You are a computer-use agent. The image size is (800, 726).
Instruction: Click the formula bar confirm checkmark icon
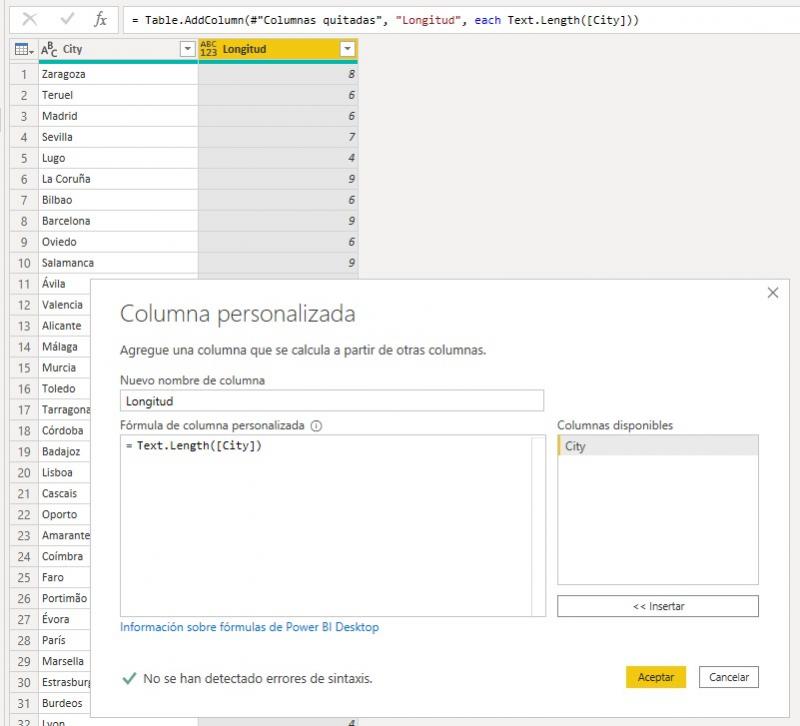point(67,19)
